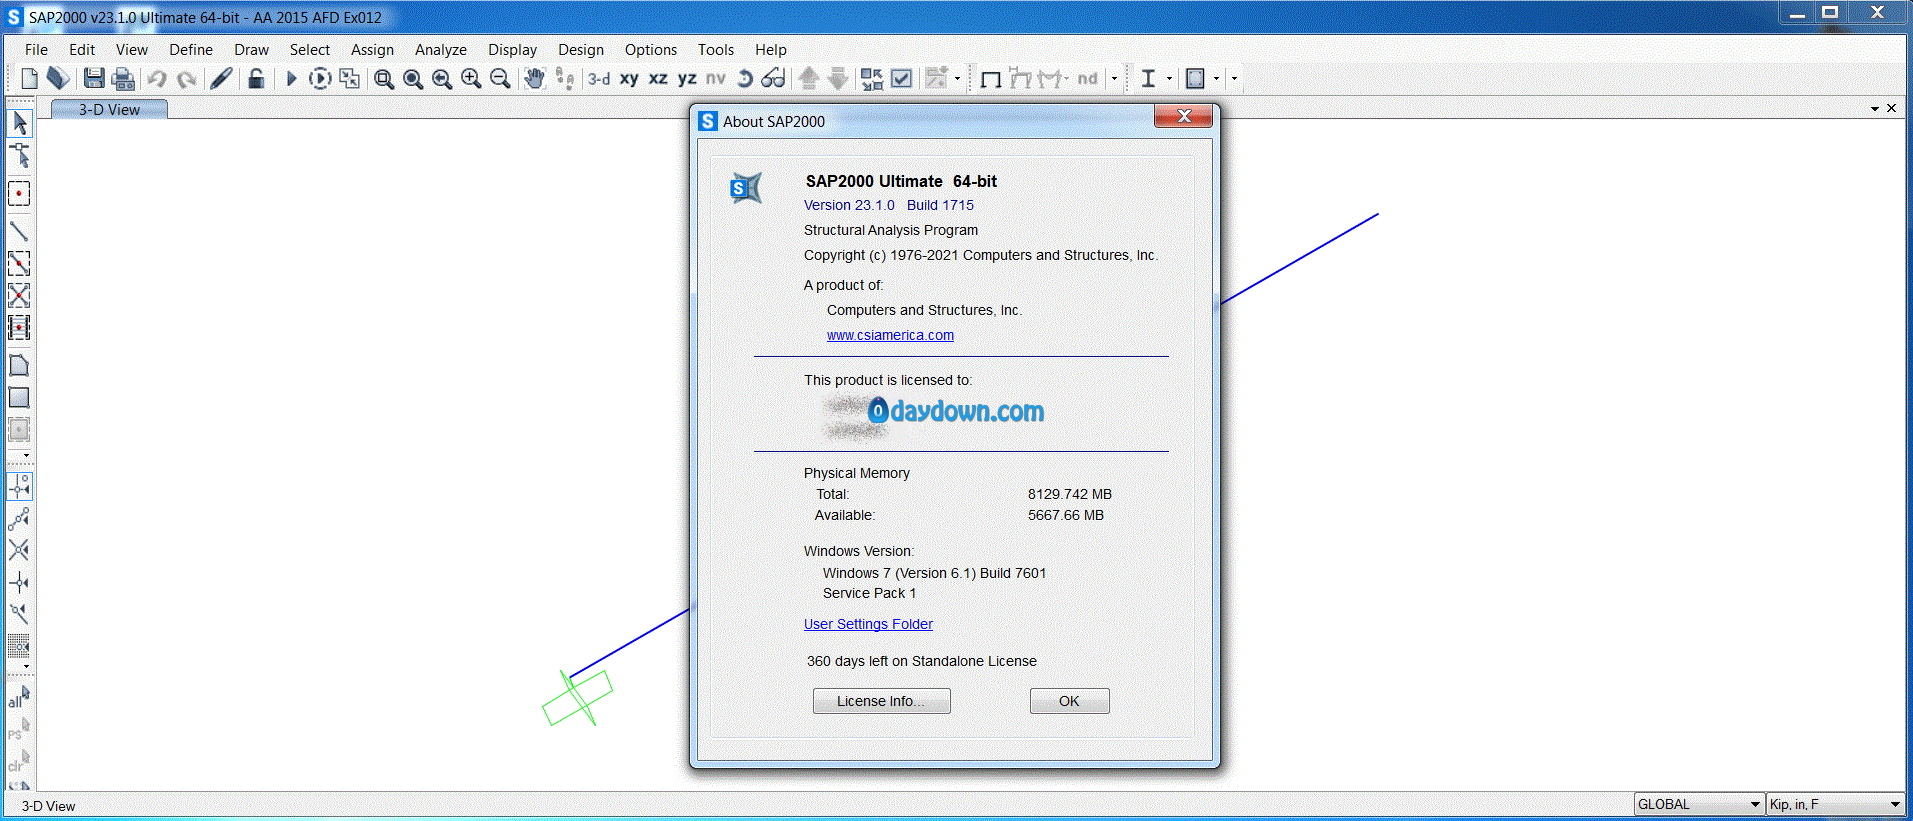Visit the www.csiamerica.com link
Screen dimensions: 1913x821
[x=890, y=335]
